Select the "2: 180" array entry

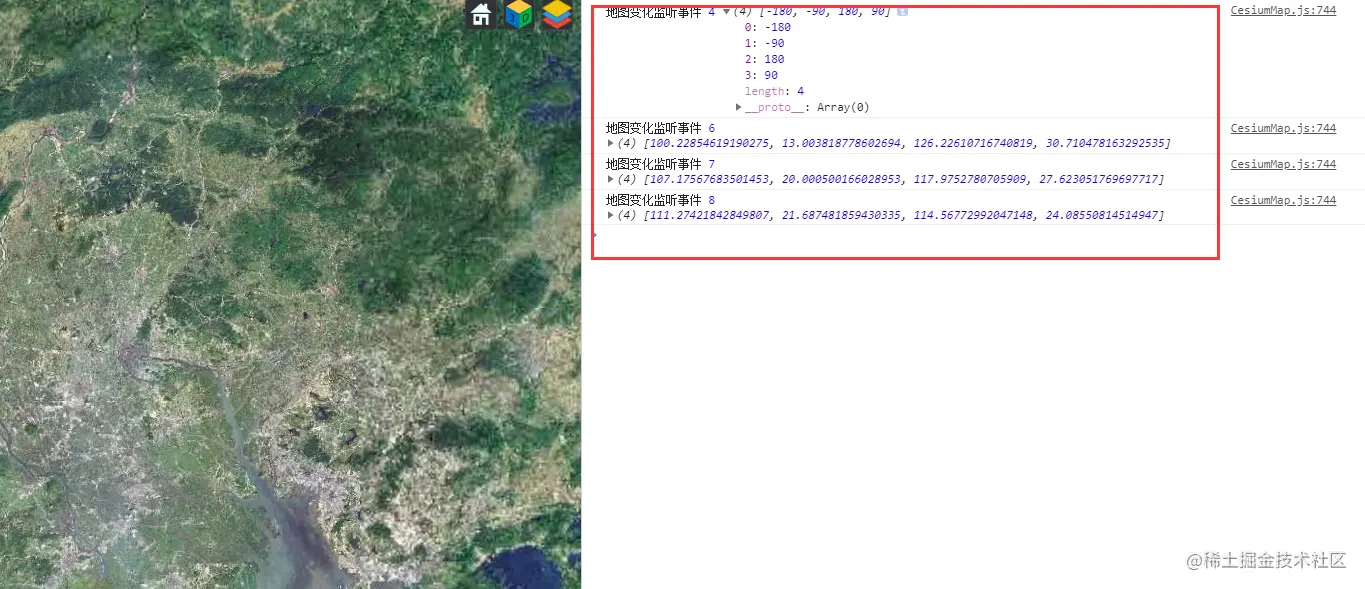(x=764, y=59)
